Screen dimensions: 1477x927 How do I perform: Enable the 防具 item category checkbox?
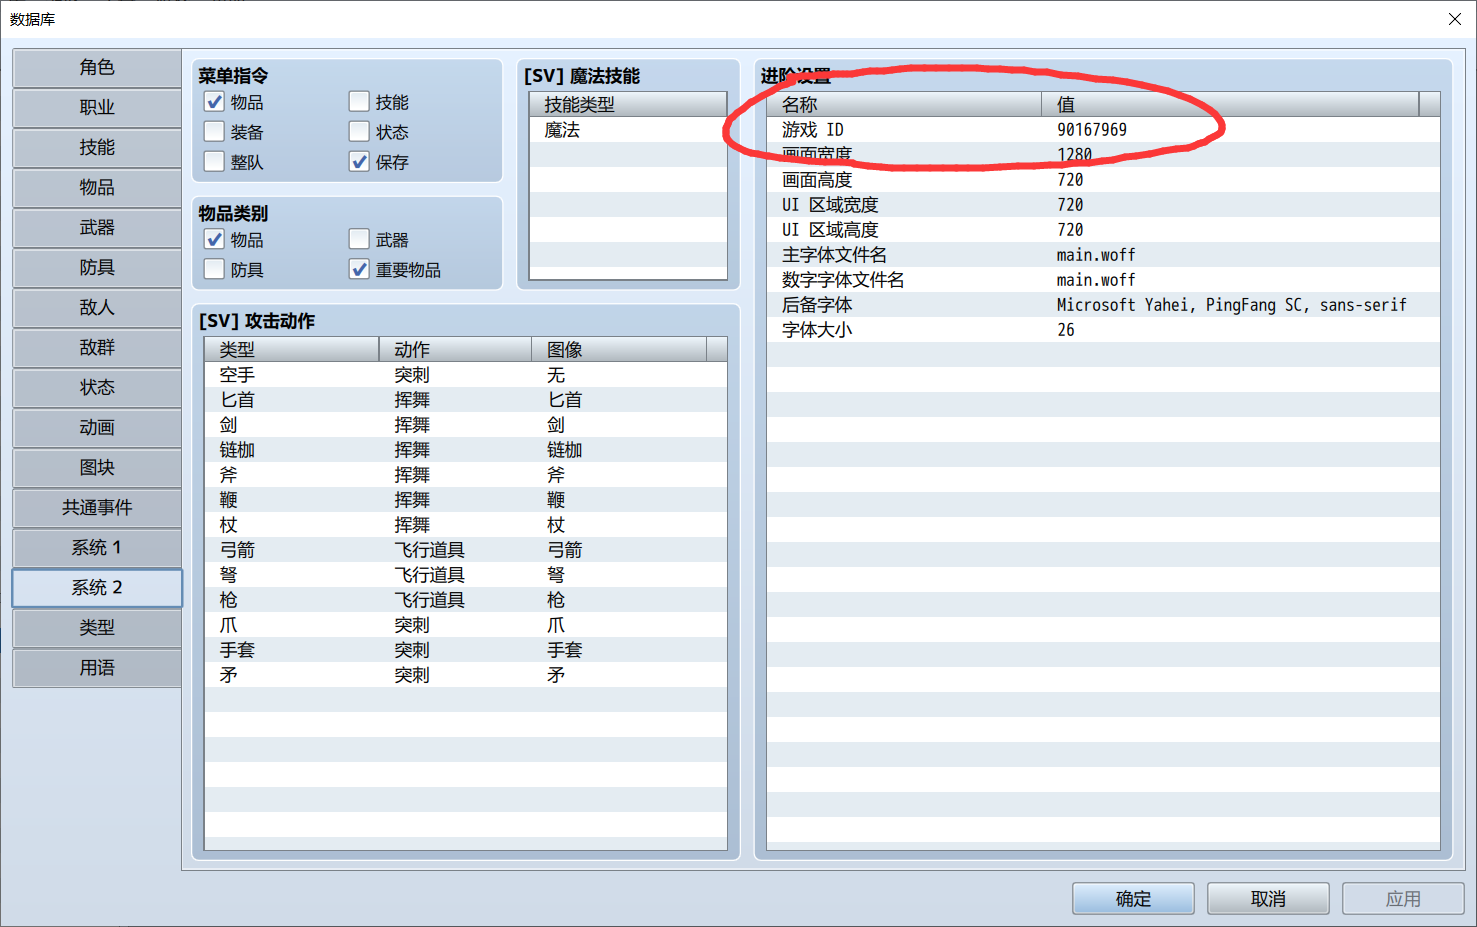coord(214,270)
